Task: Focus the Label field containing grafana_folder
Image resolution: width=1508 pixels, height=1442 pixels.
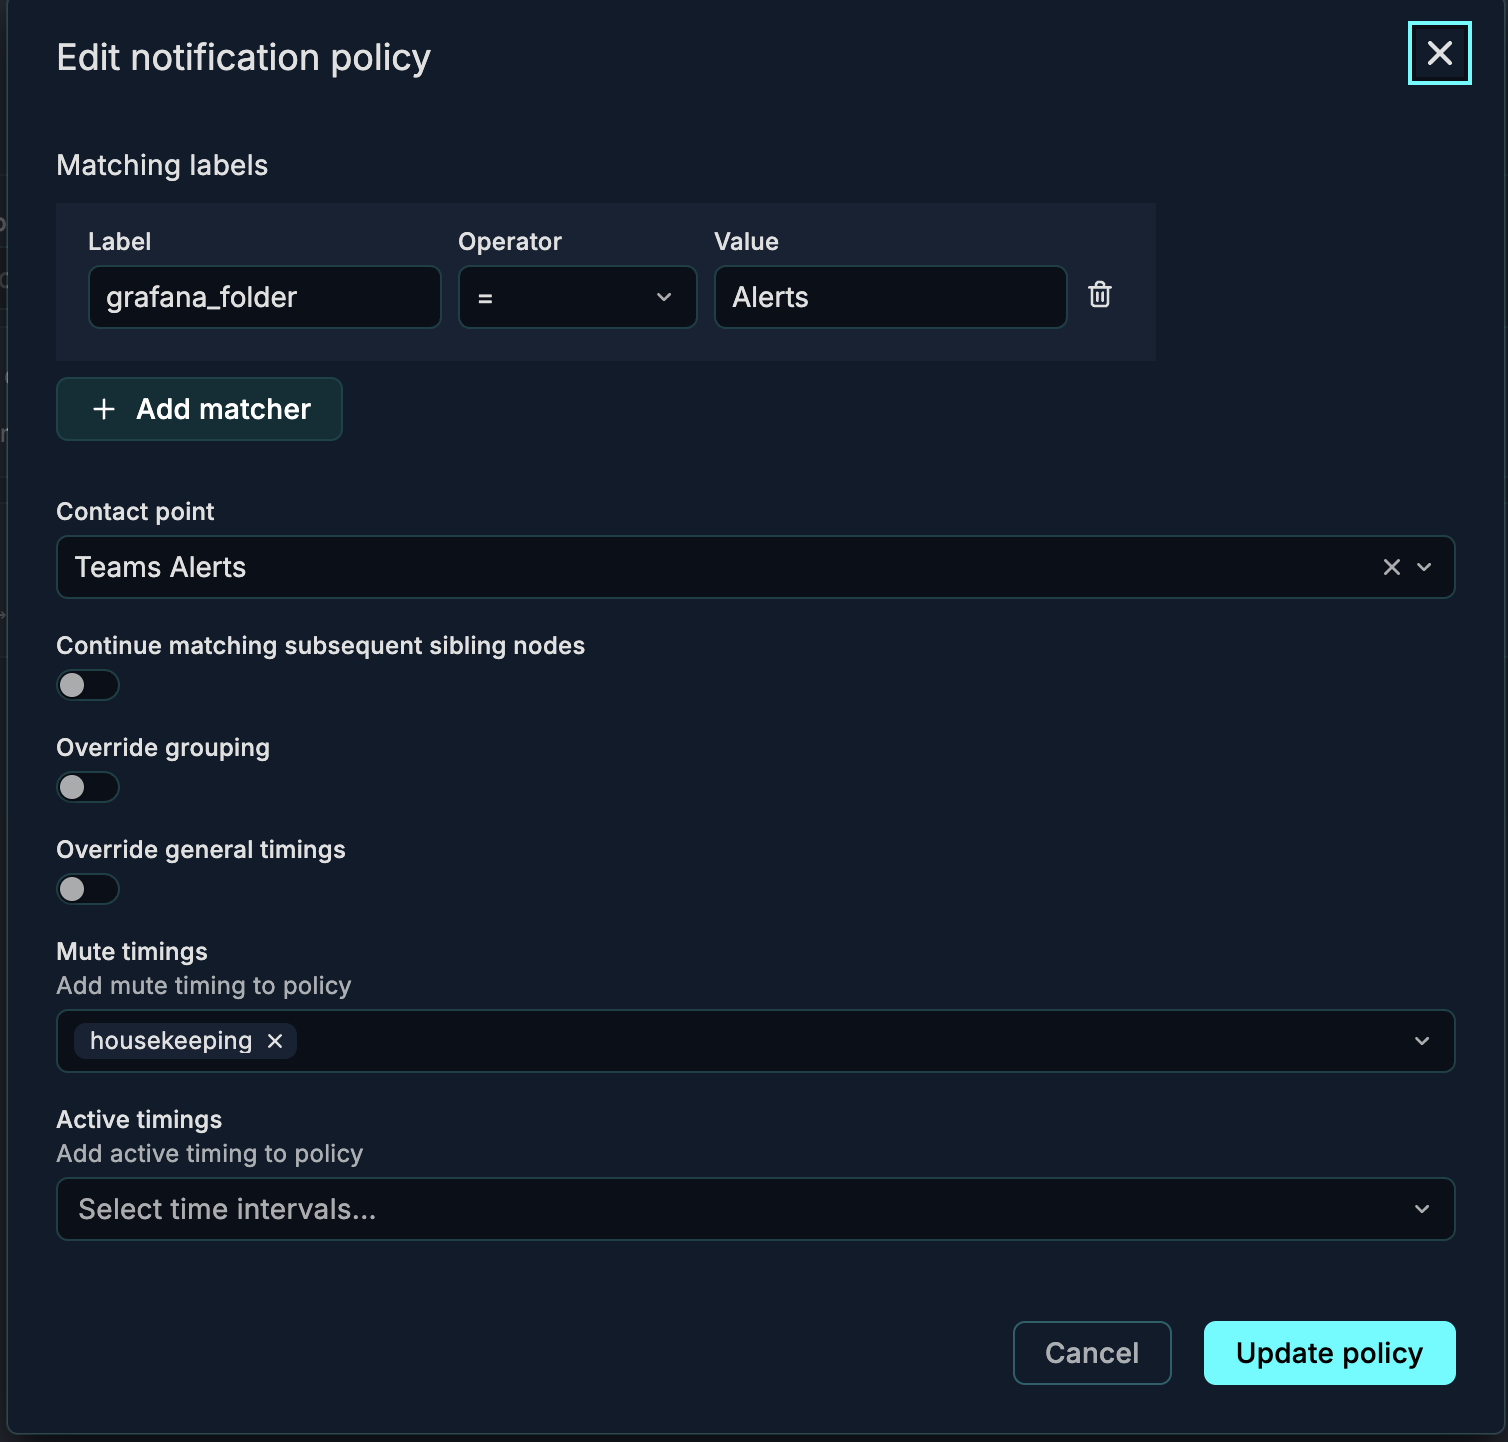Action: tap(264, 297)
